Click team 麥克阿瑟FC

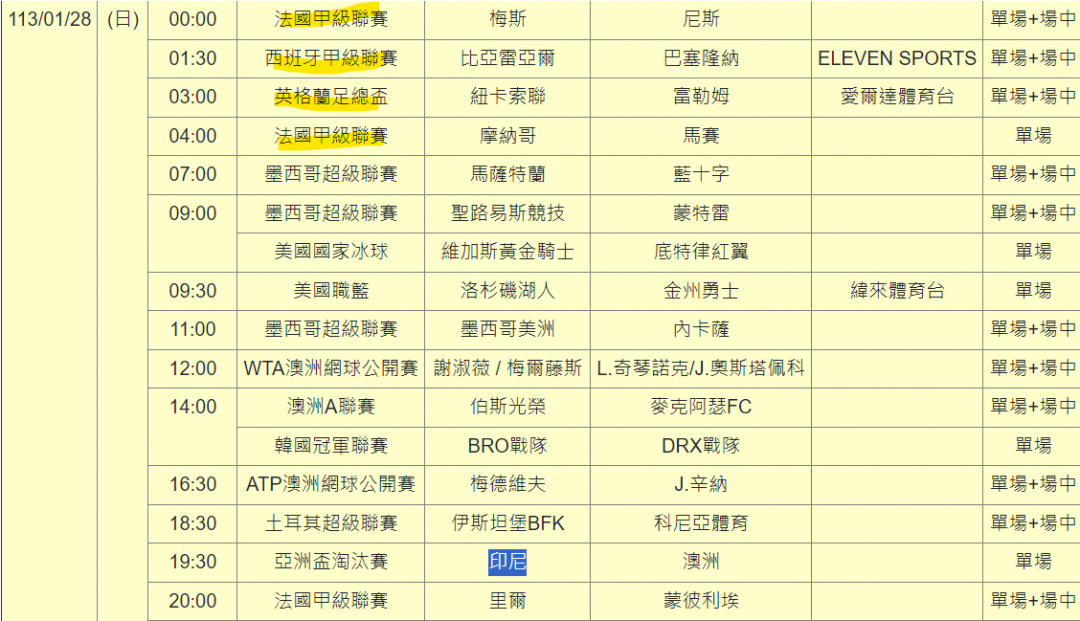click(x=700, y=407)
